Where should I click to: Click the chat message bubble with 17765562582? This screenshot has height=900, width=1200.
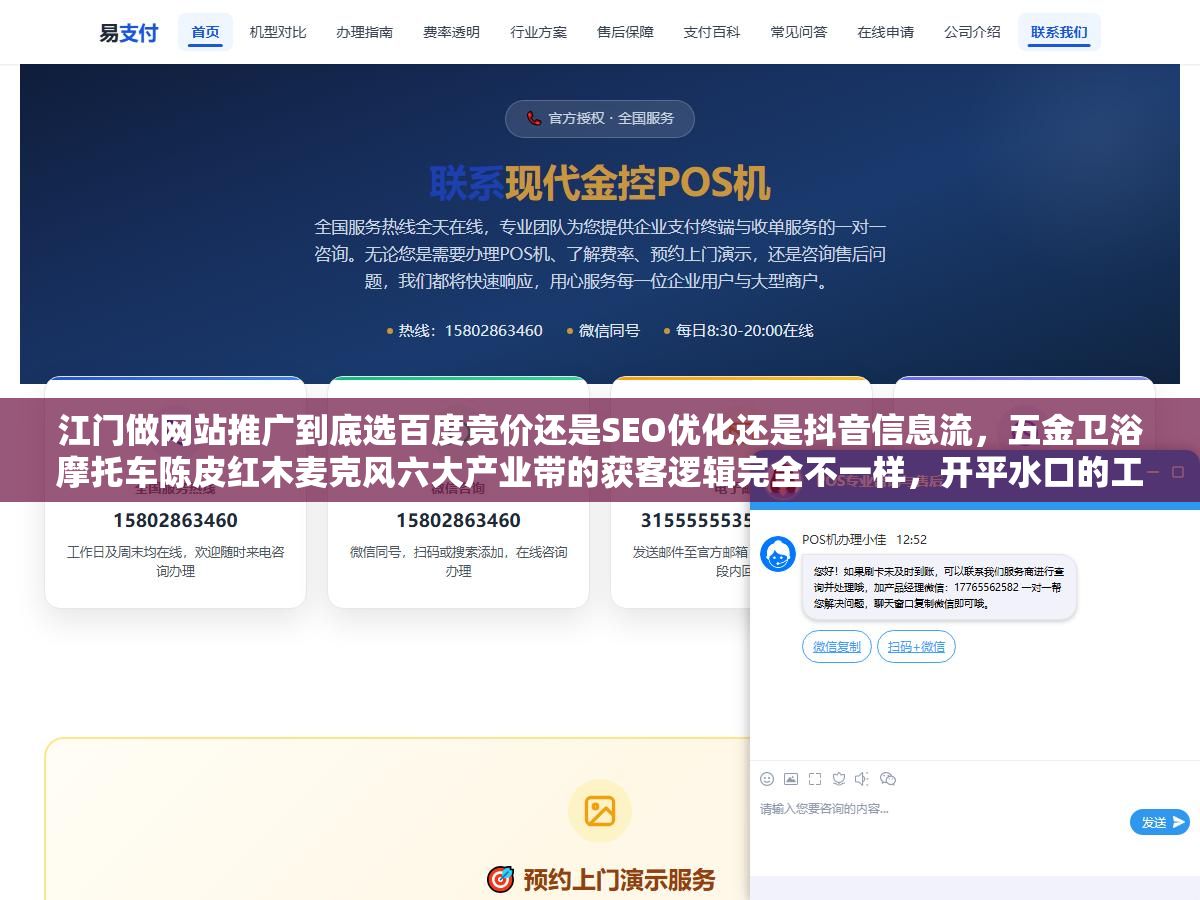click(x=939, y=587)
